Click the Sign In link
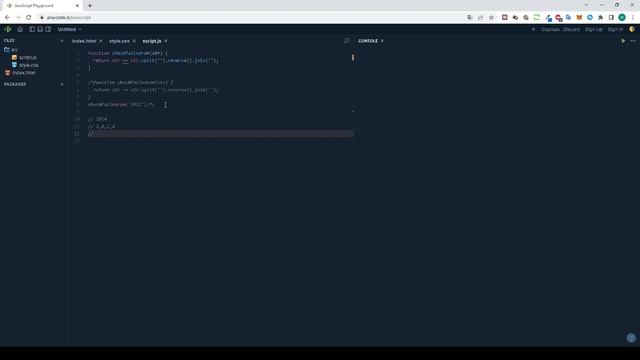Image resolution: width=640 pixels, height=360 pixels. pos(615,29)
